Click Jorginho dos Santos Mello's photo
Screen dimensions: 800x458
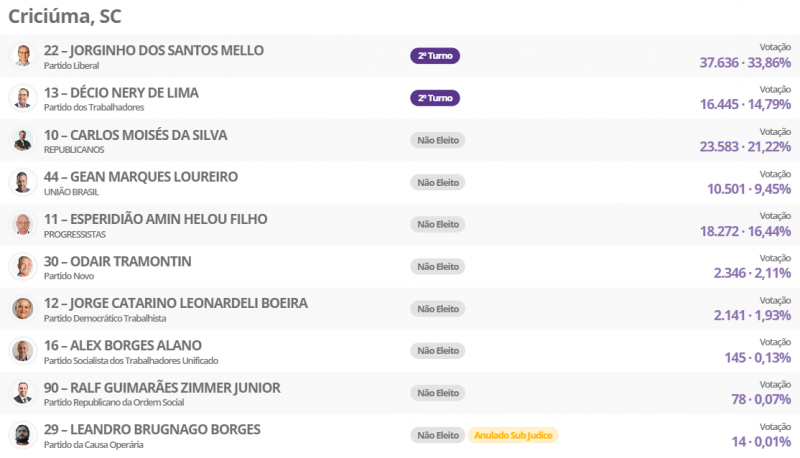(x=22, y=56)
